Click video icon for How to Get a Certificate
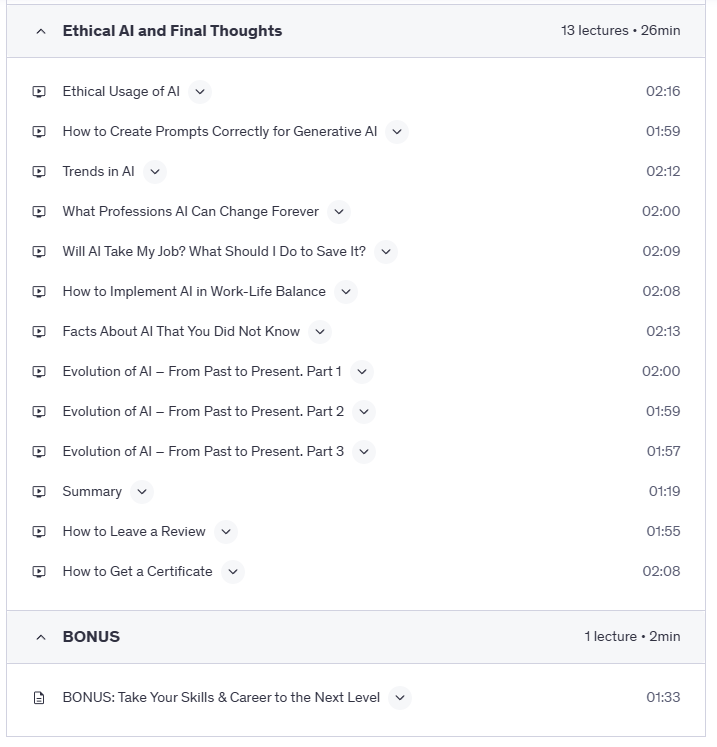This screenshot has height=747, width=717. 39,572
